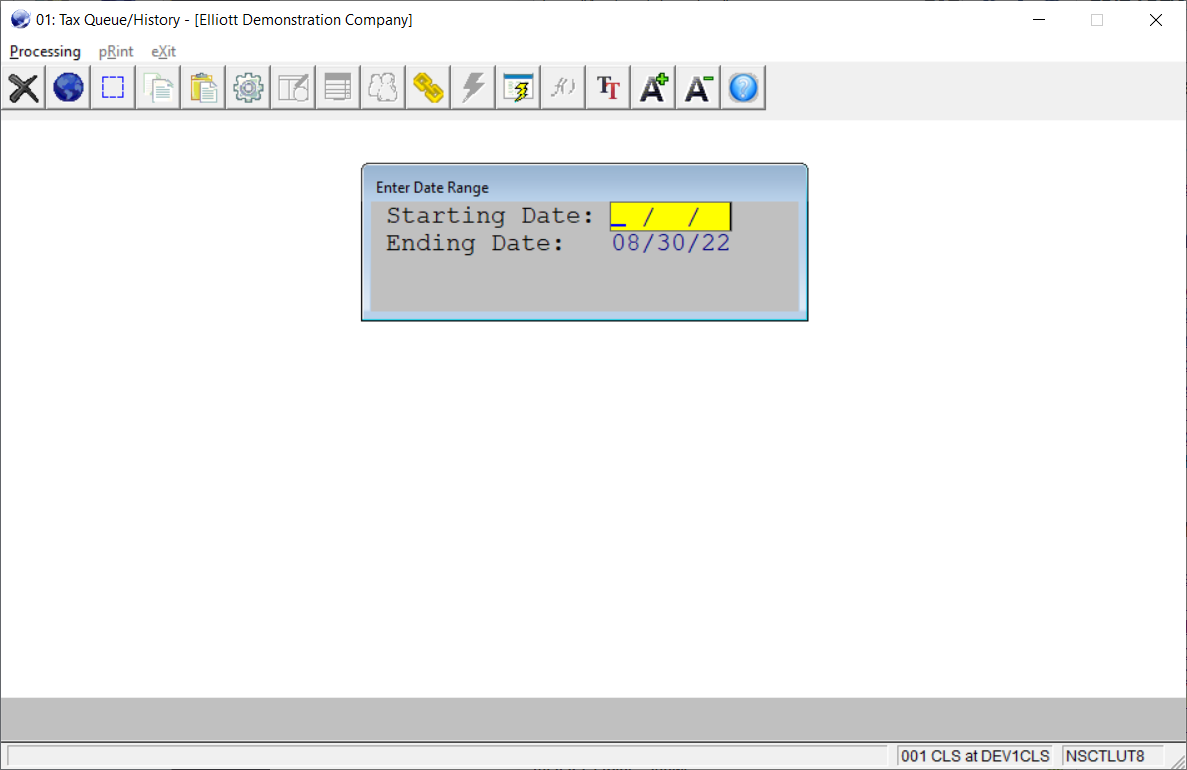1187x770 pixels.
Task: Open the pRint menu
Action: [116, 51]
